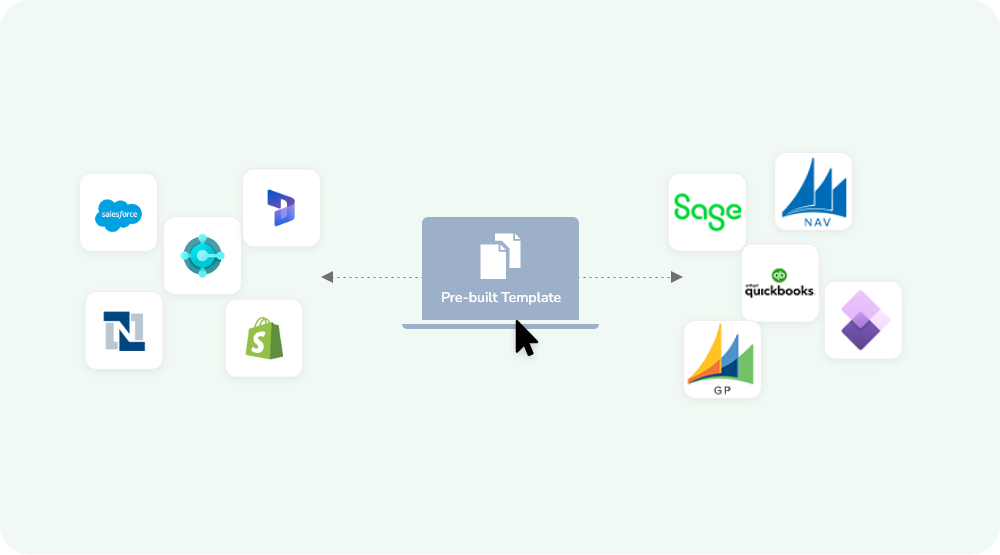Select the Shopify shopping bag icon

coord(264,337)
